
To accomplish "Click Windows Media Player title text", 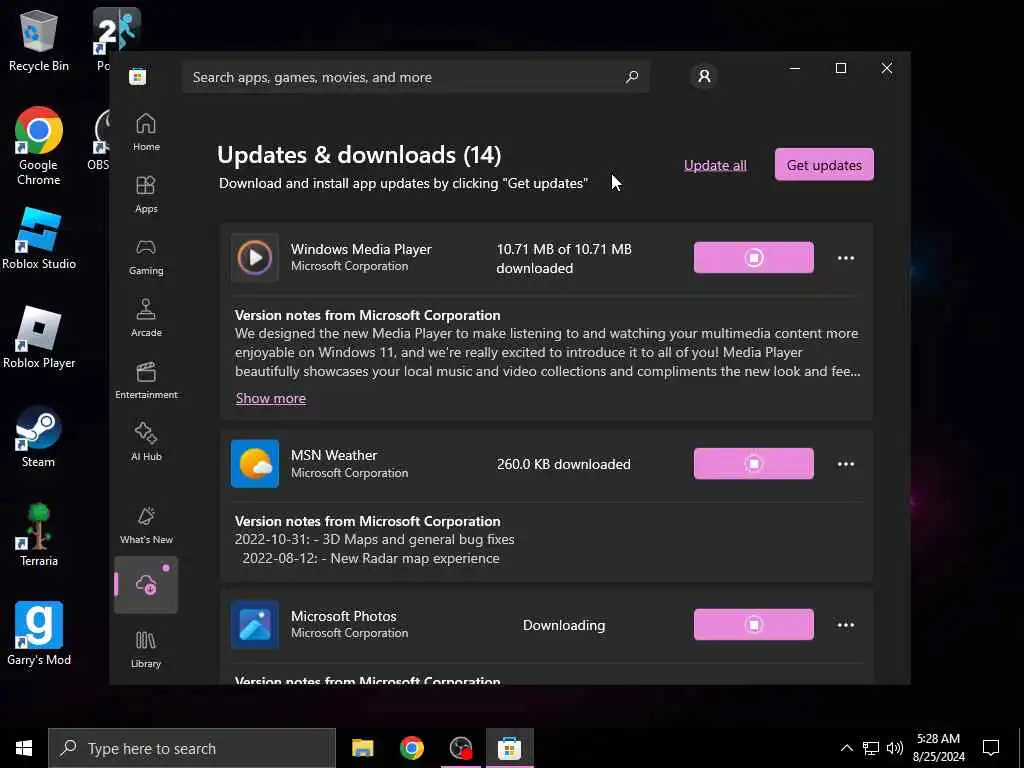I will (x=361, y=249).
